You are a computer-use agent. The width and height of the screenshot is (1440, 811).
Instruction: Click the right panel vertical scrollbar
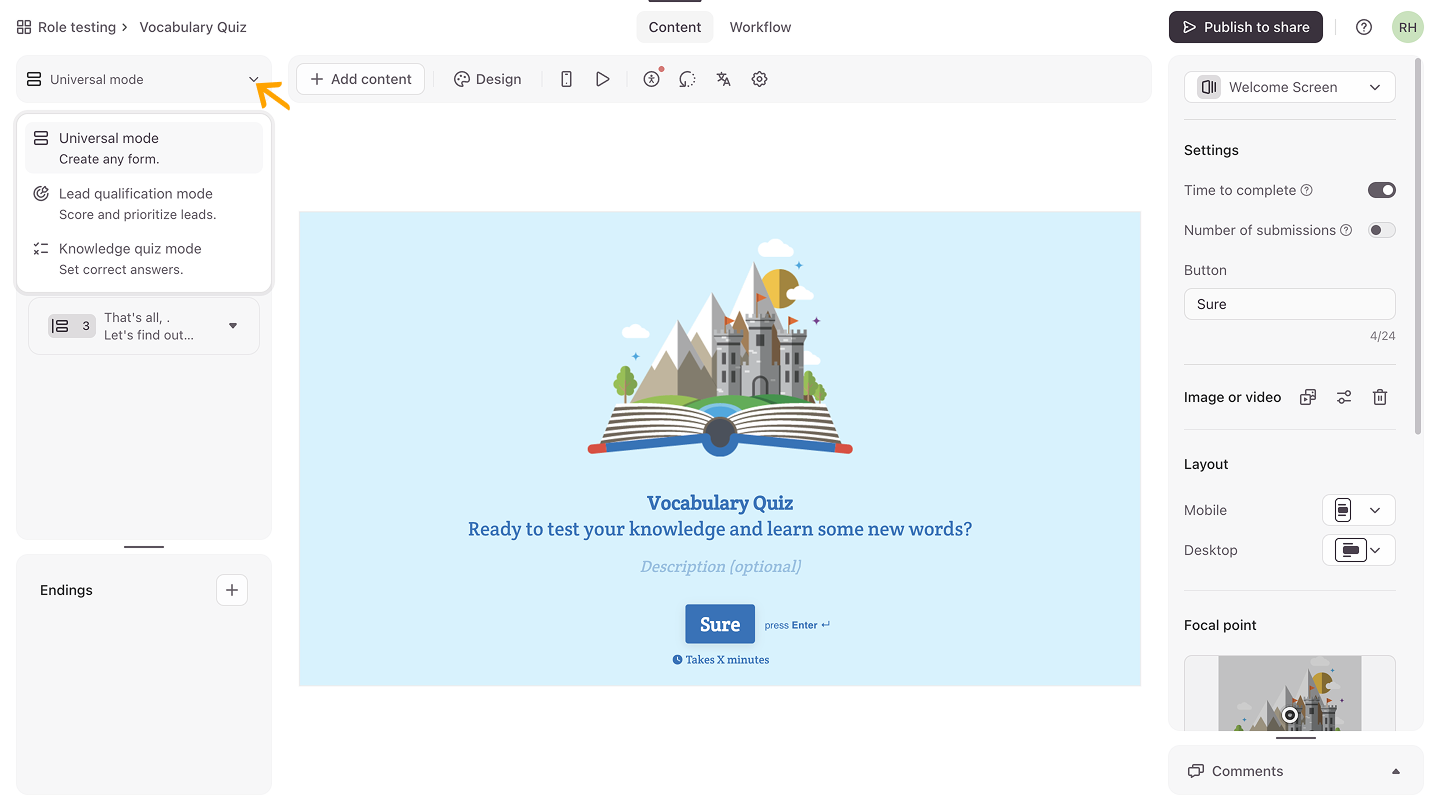(1417, 245)
